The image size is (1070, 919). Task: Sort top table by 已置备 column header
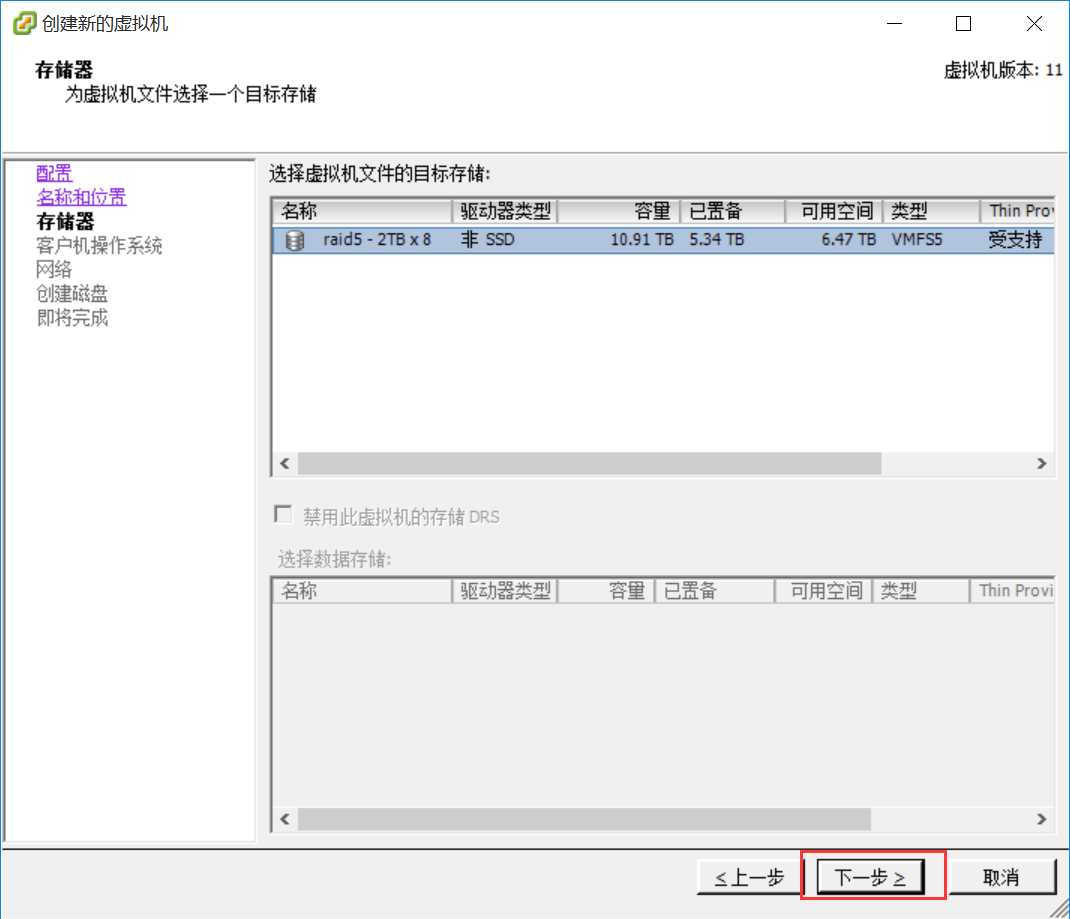733,211
